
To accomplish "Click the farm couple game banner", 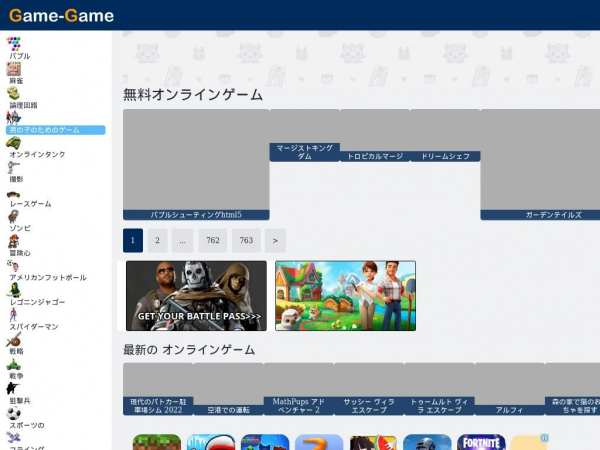I will (346, 296).
